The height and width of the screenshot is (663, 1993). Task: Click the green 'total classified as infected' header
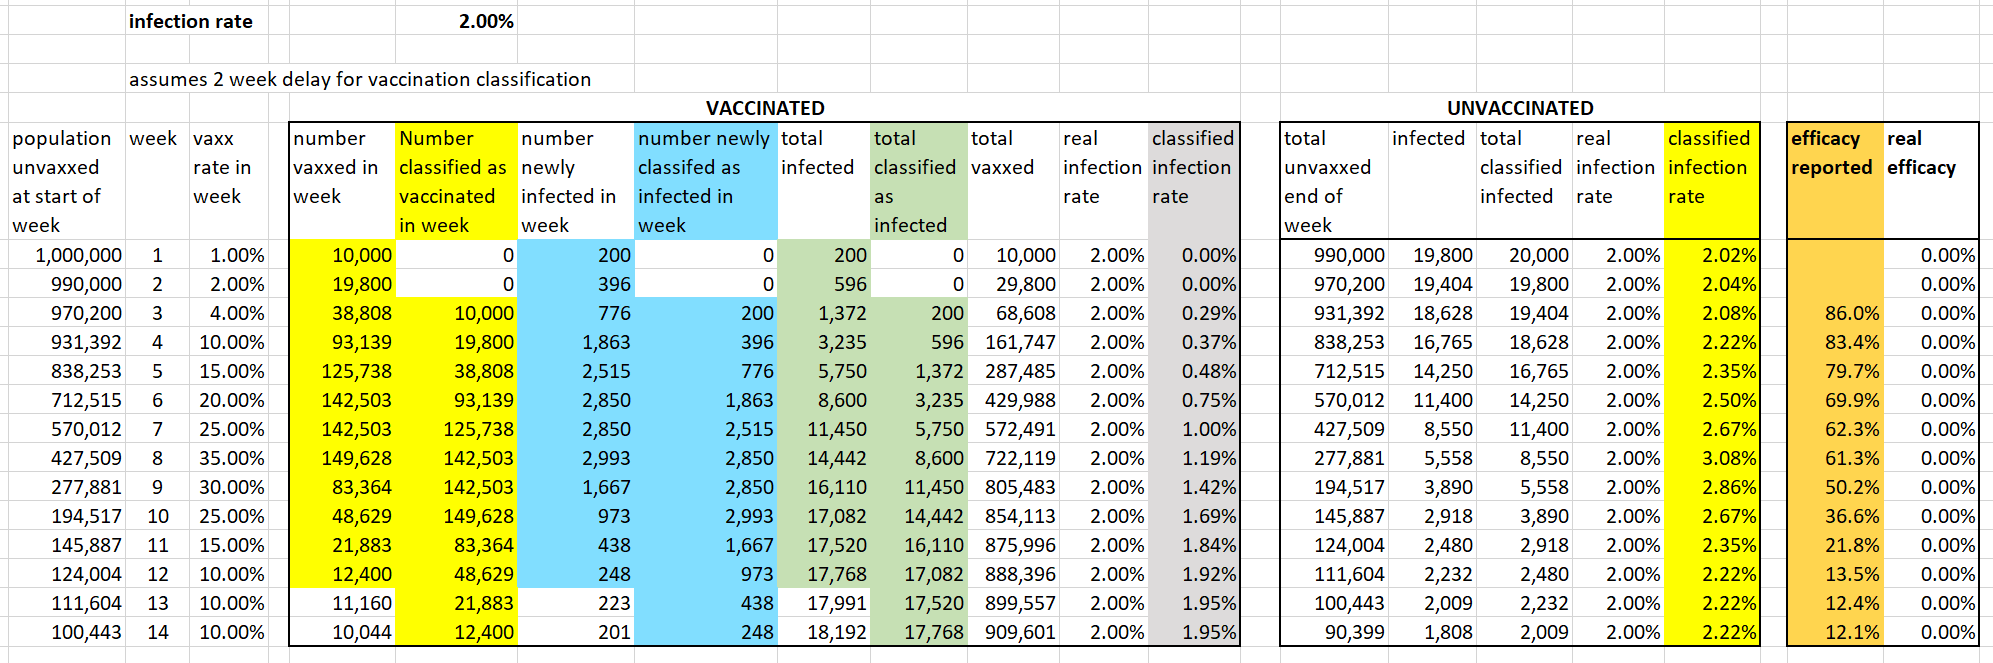(918, 181)
